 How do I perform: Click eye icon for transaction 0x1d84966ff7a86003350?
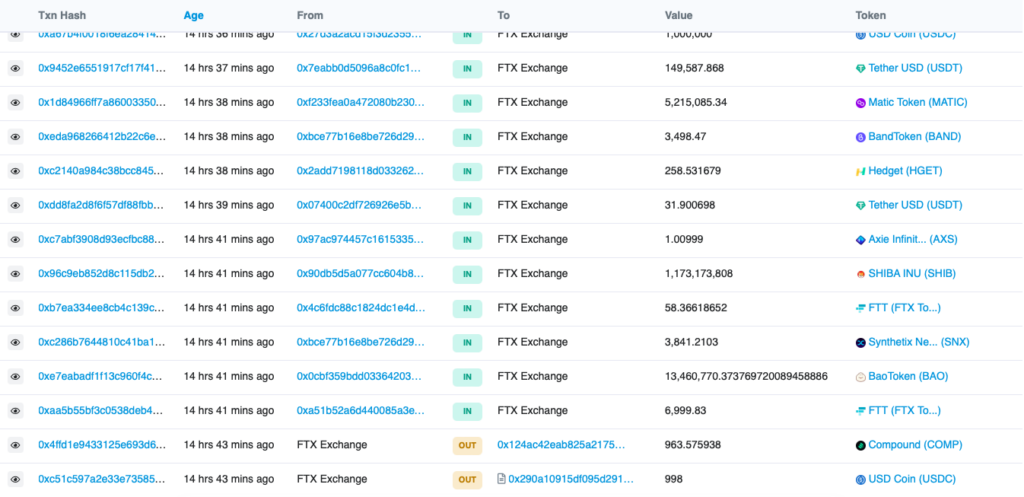[16, 103]
